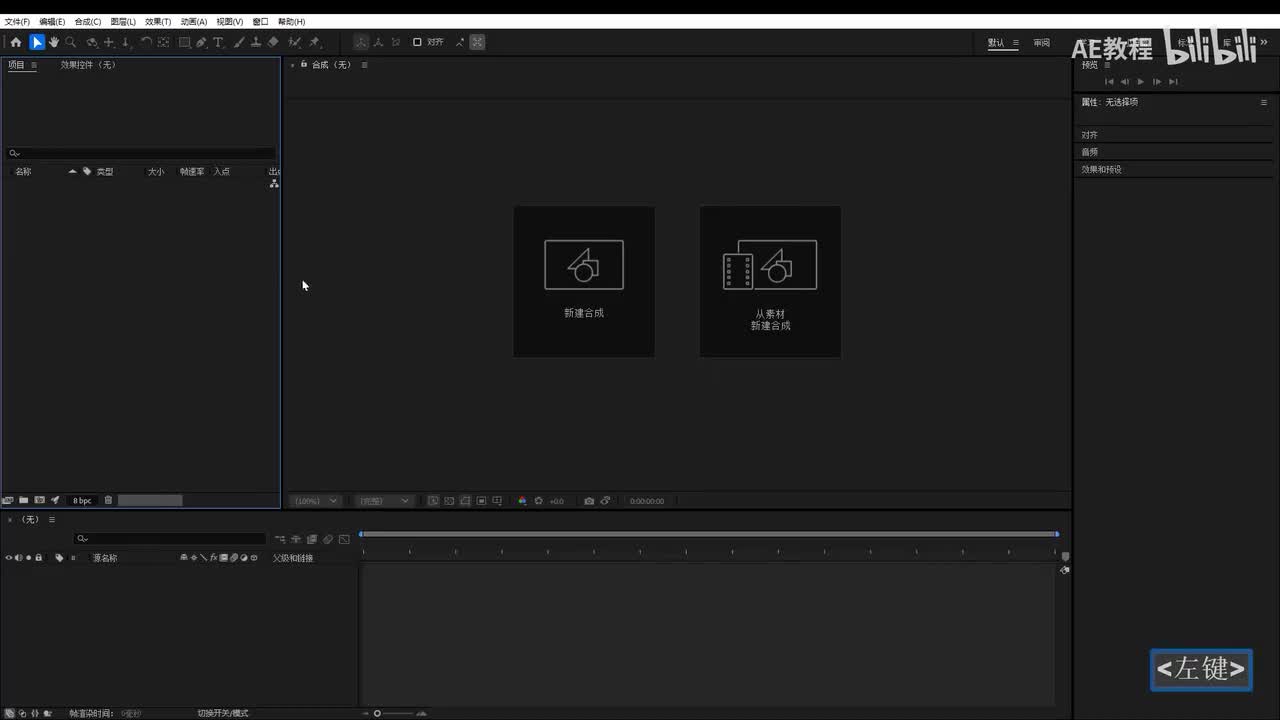
Task: Open the graph editor icon in timeline
Action: (344, 539)
